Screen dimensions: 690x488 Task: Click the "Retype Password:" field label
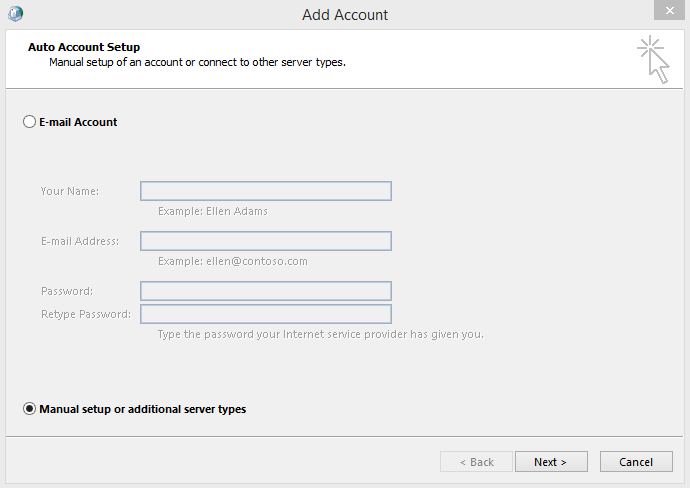click(x=86, y=314)
